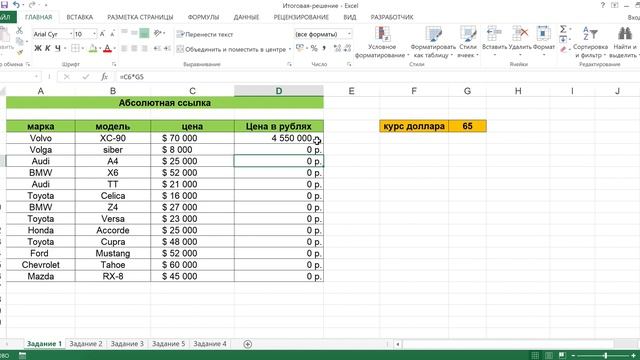Open the ГЛАВНАЯ ribbon tab

click(x=38, y=17)
